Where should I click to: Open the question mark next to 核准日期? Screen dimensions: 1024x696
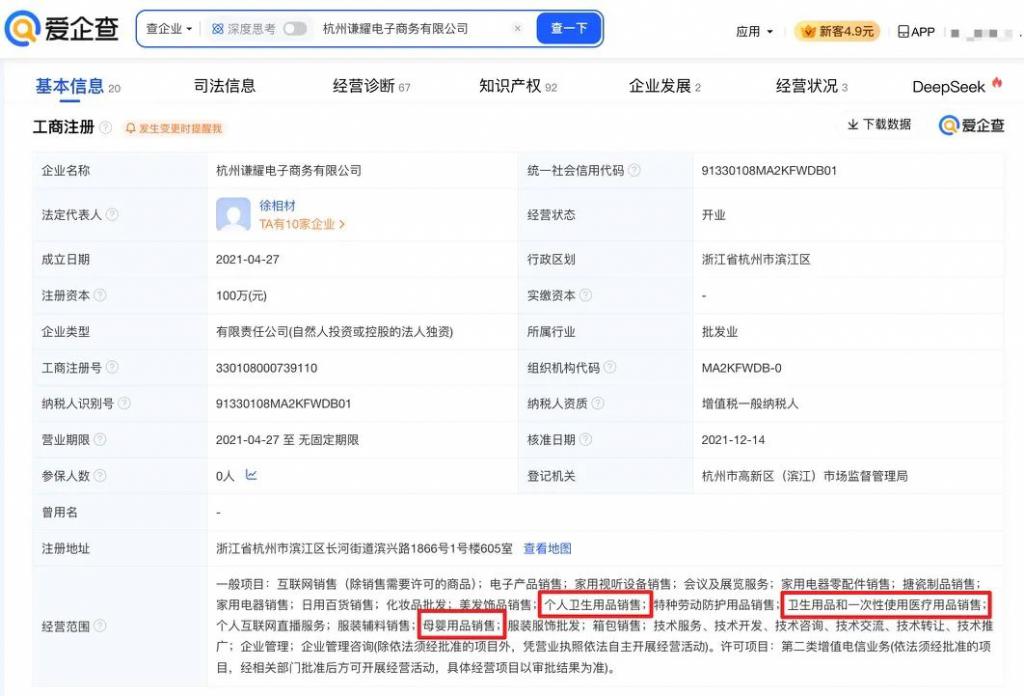[585, 439]
